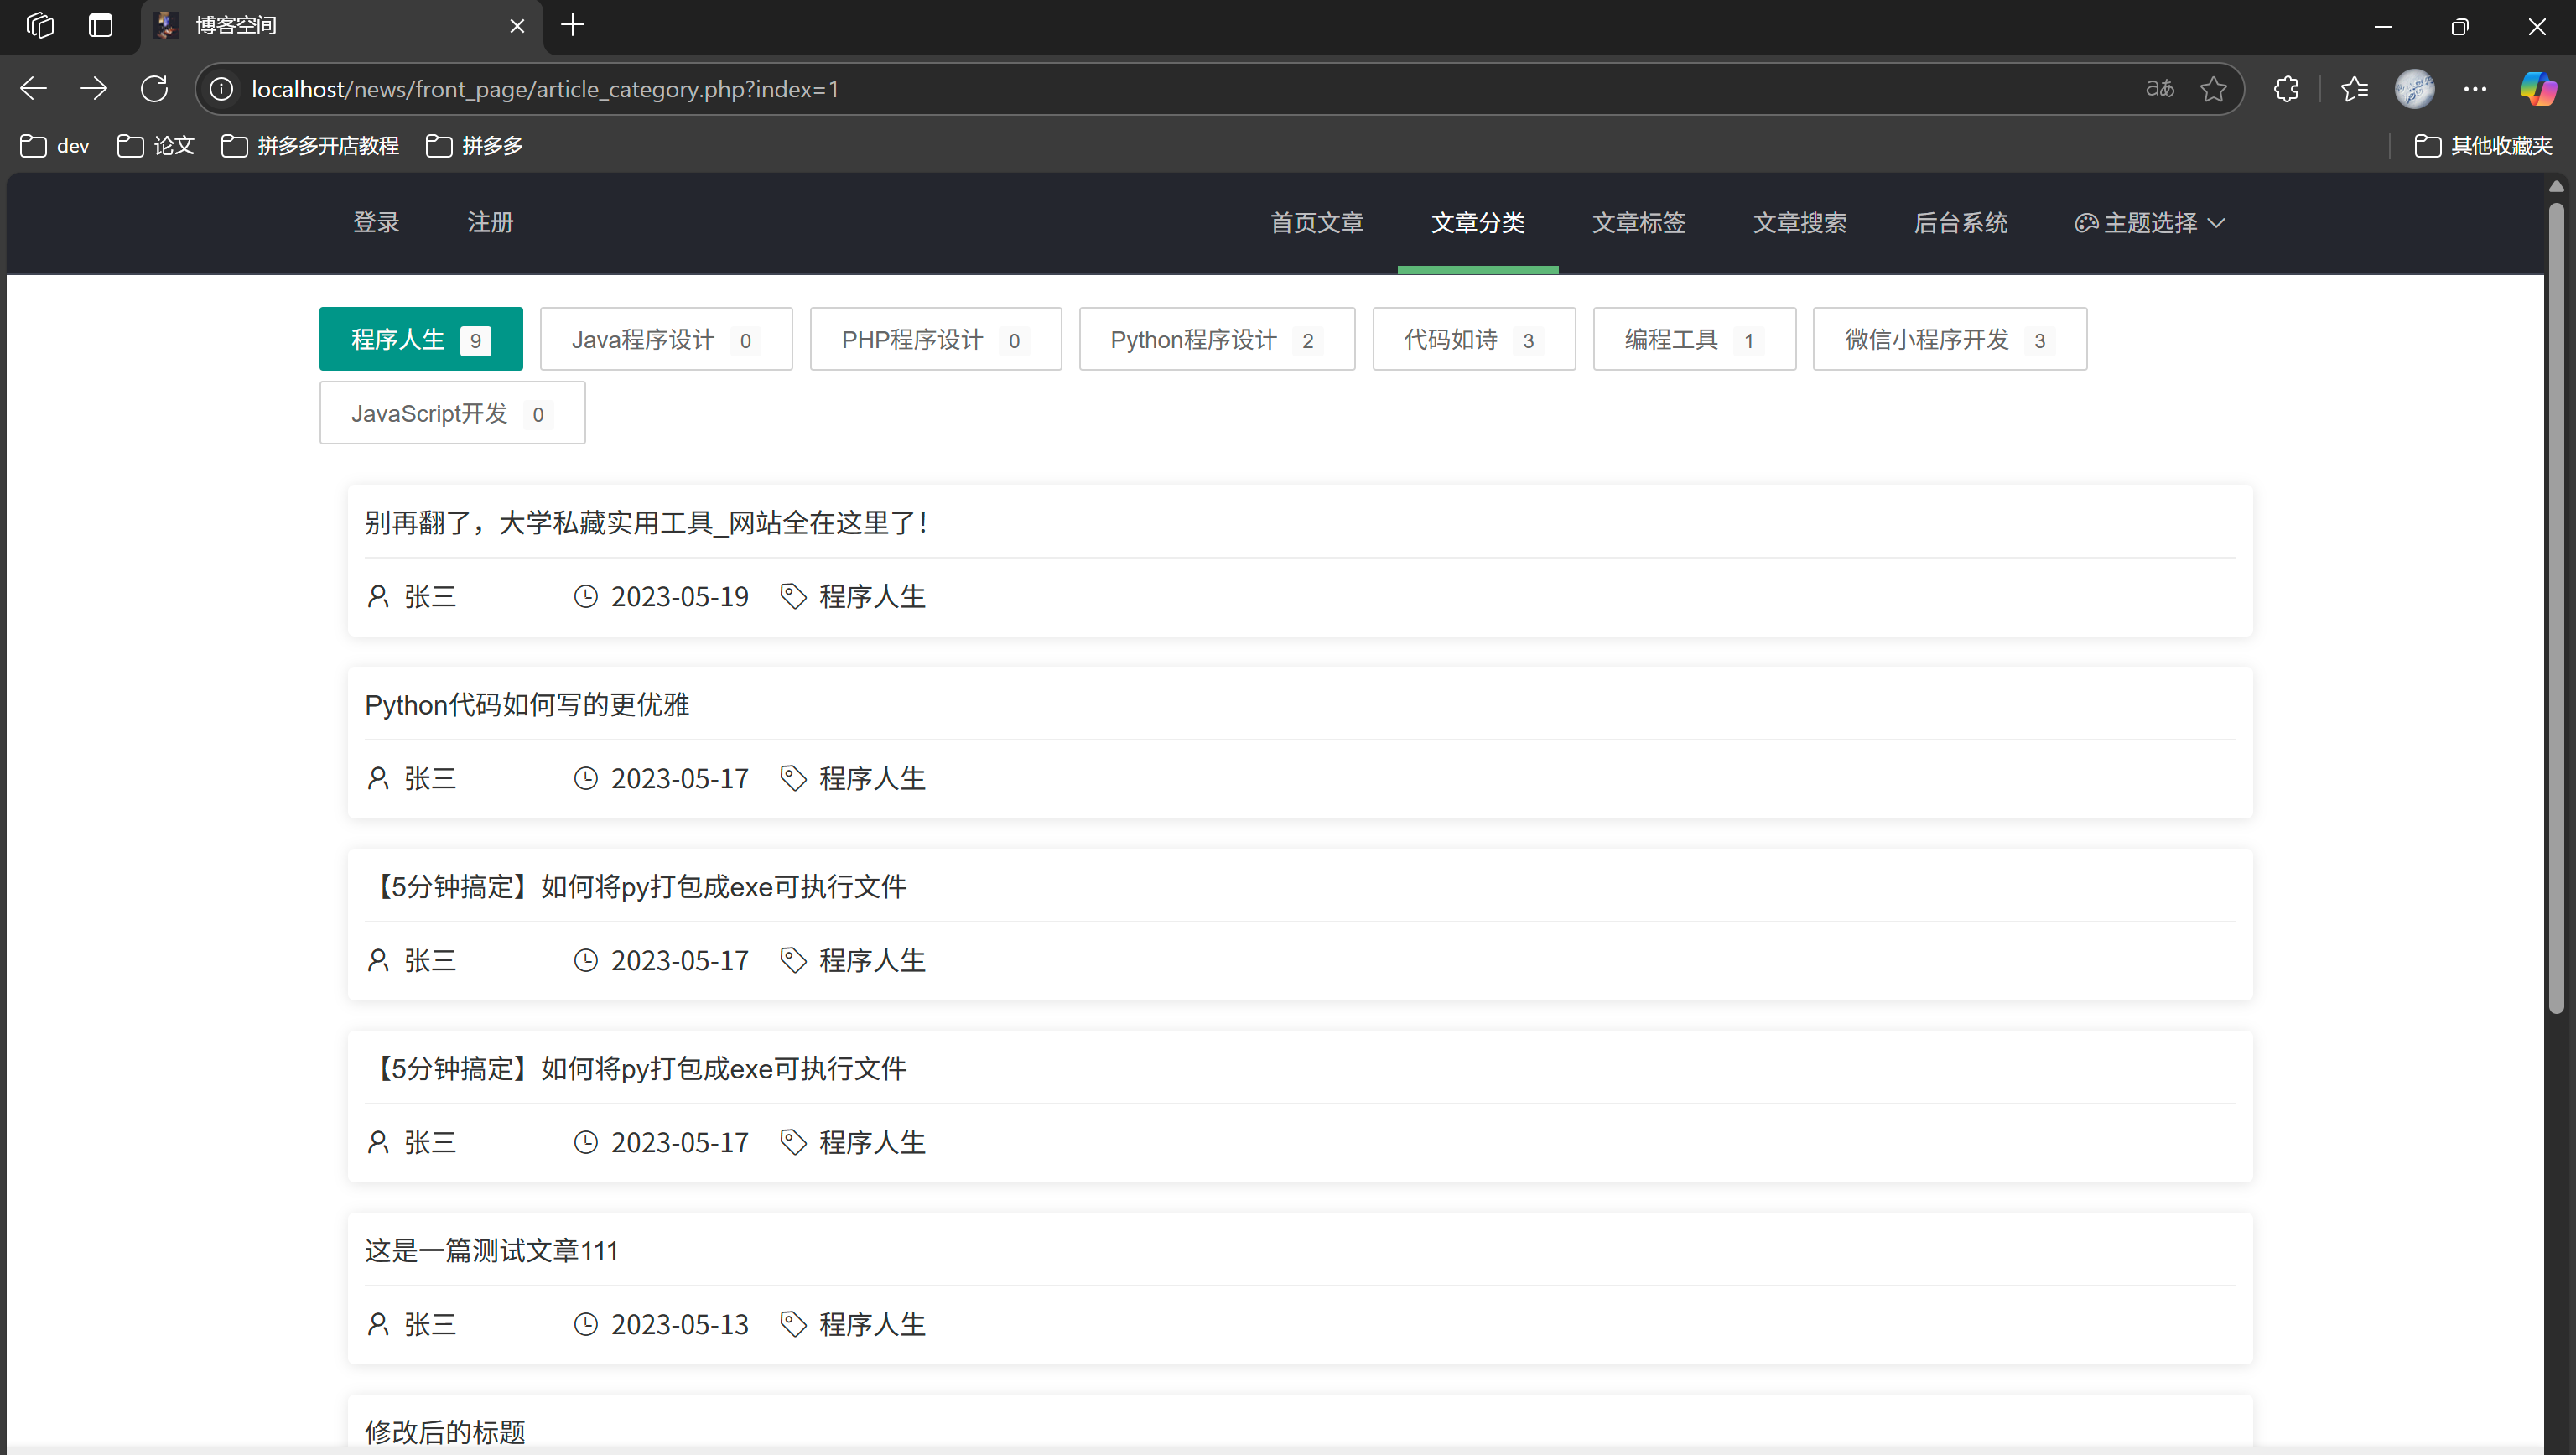Open workspaces icon in title bar
Screen dimensions: 2576x1455
40,25
